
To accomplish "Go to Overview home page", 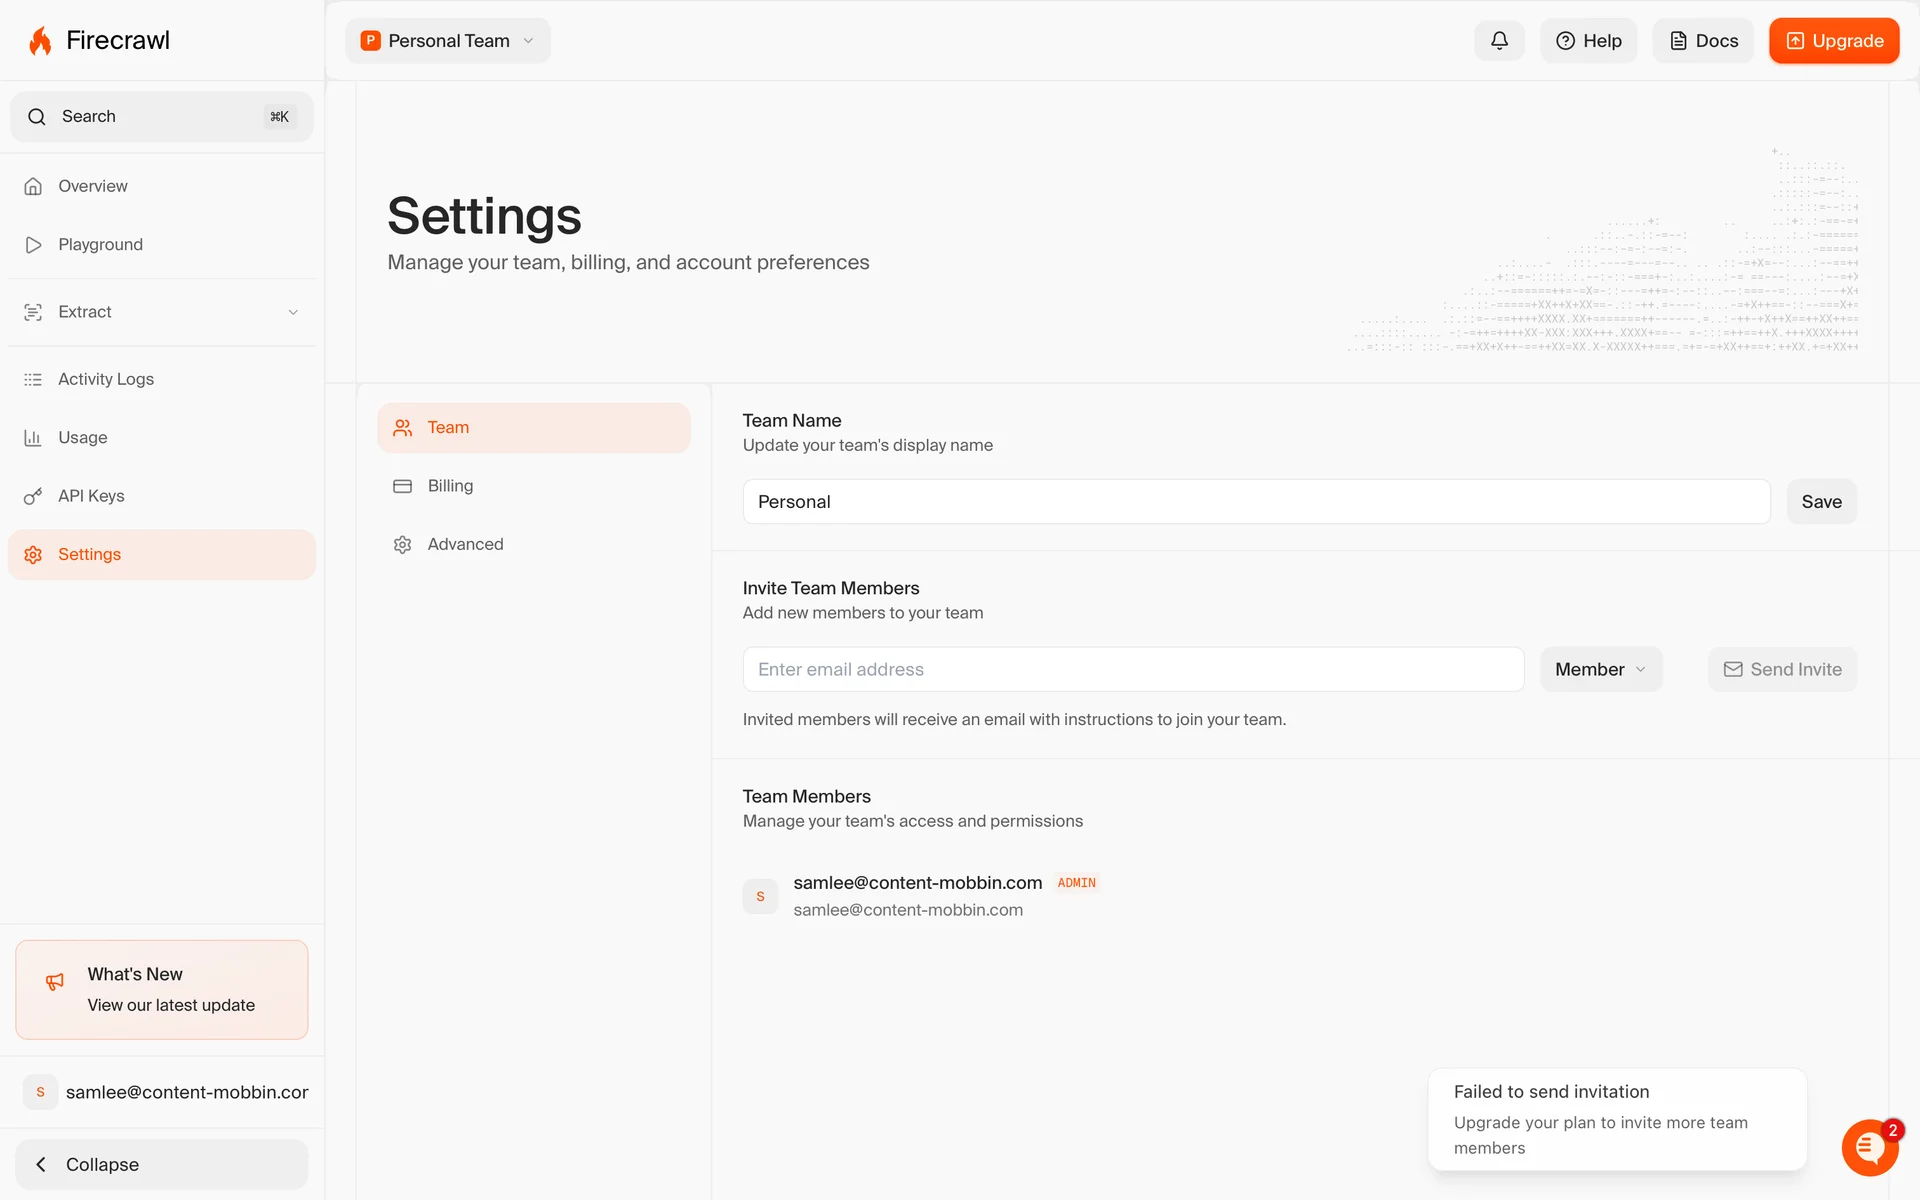I will click(92, 186).
